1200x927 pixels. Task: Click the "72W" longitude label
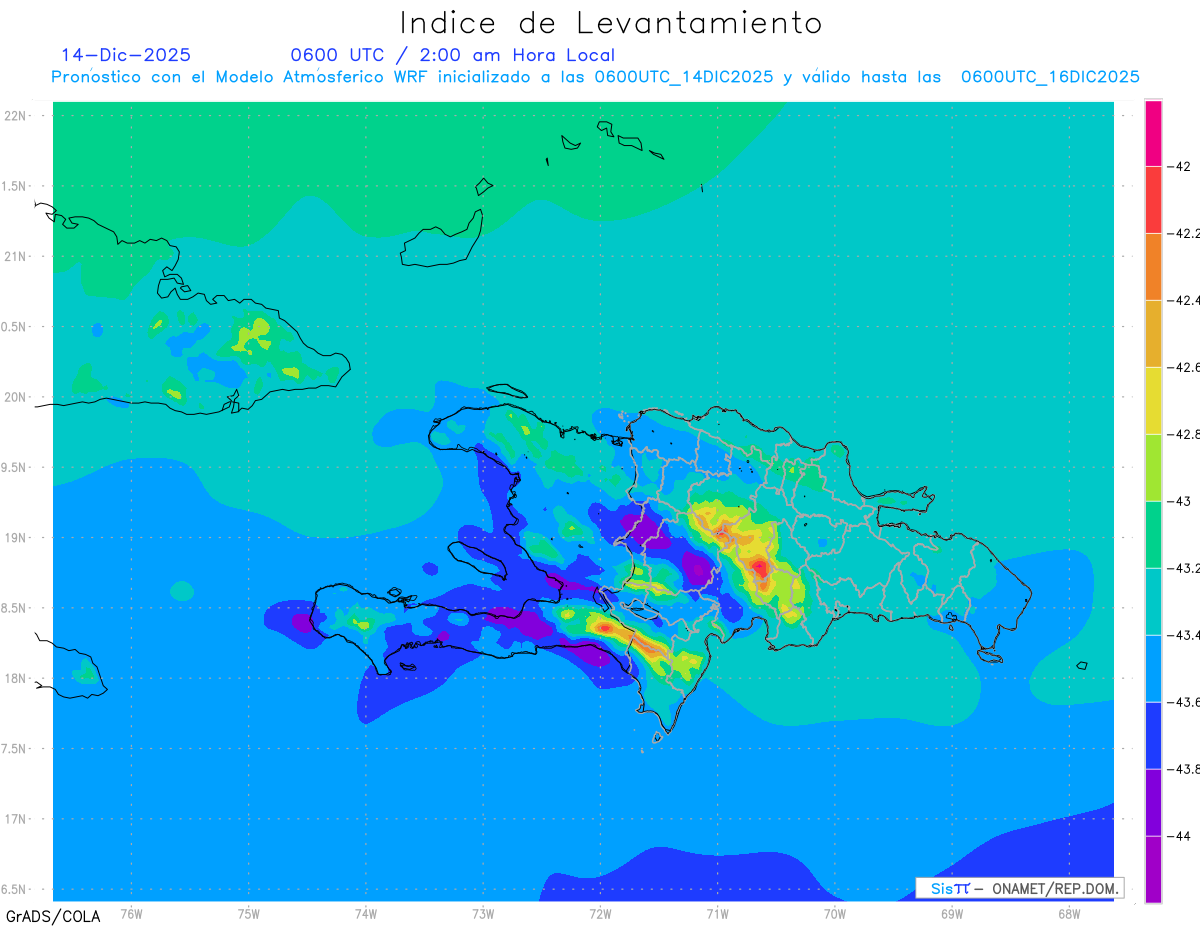pos(600,913)
